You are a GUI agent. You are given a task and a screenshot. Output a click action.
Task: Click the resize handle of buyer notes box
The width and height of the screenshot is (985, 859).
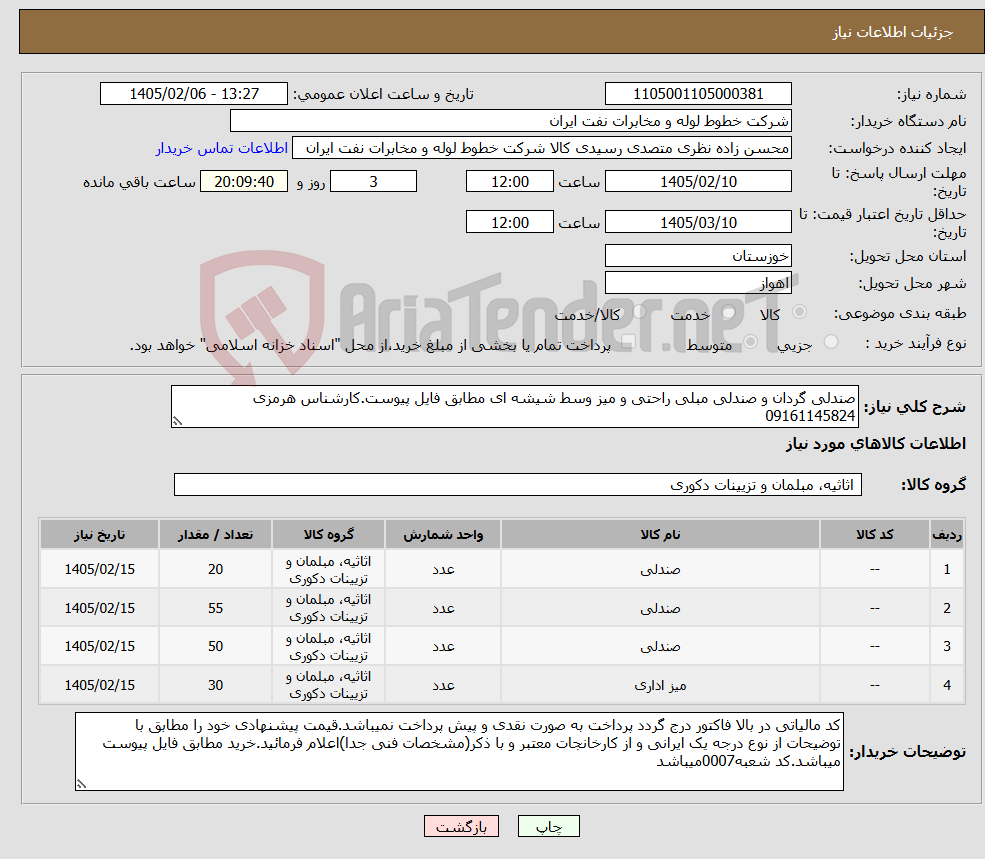click(81, 784)
